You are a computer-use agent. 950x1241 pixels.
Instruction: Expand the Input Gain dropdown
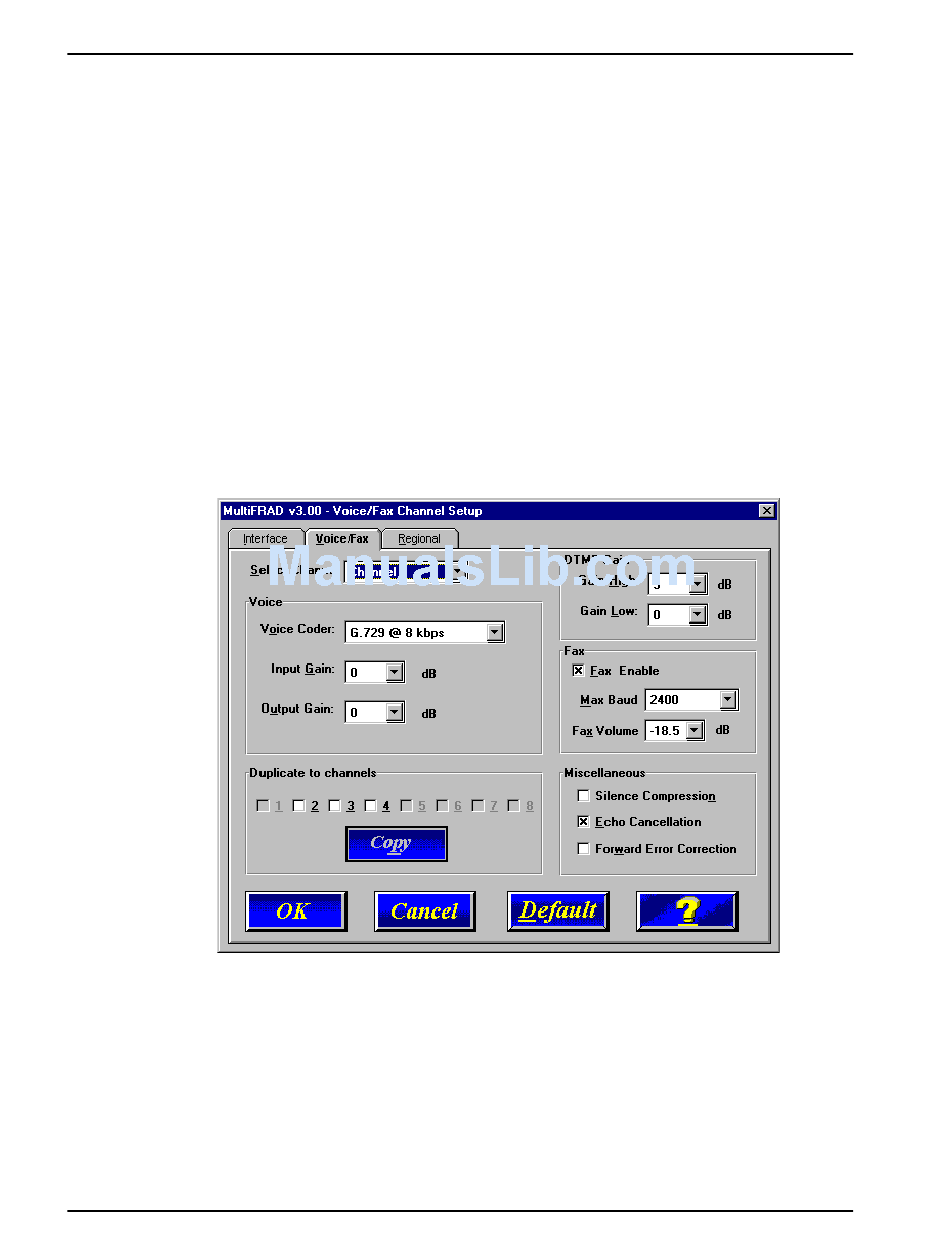394,673
